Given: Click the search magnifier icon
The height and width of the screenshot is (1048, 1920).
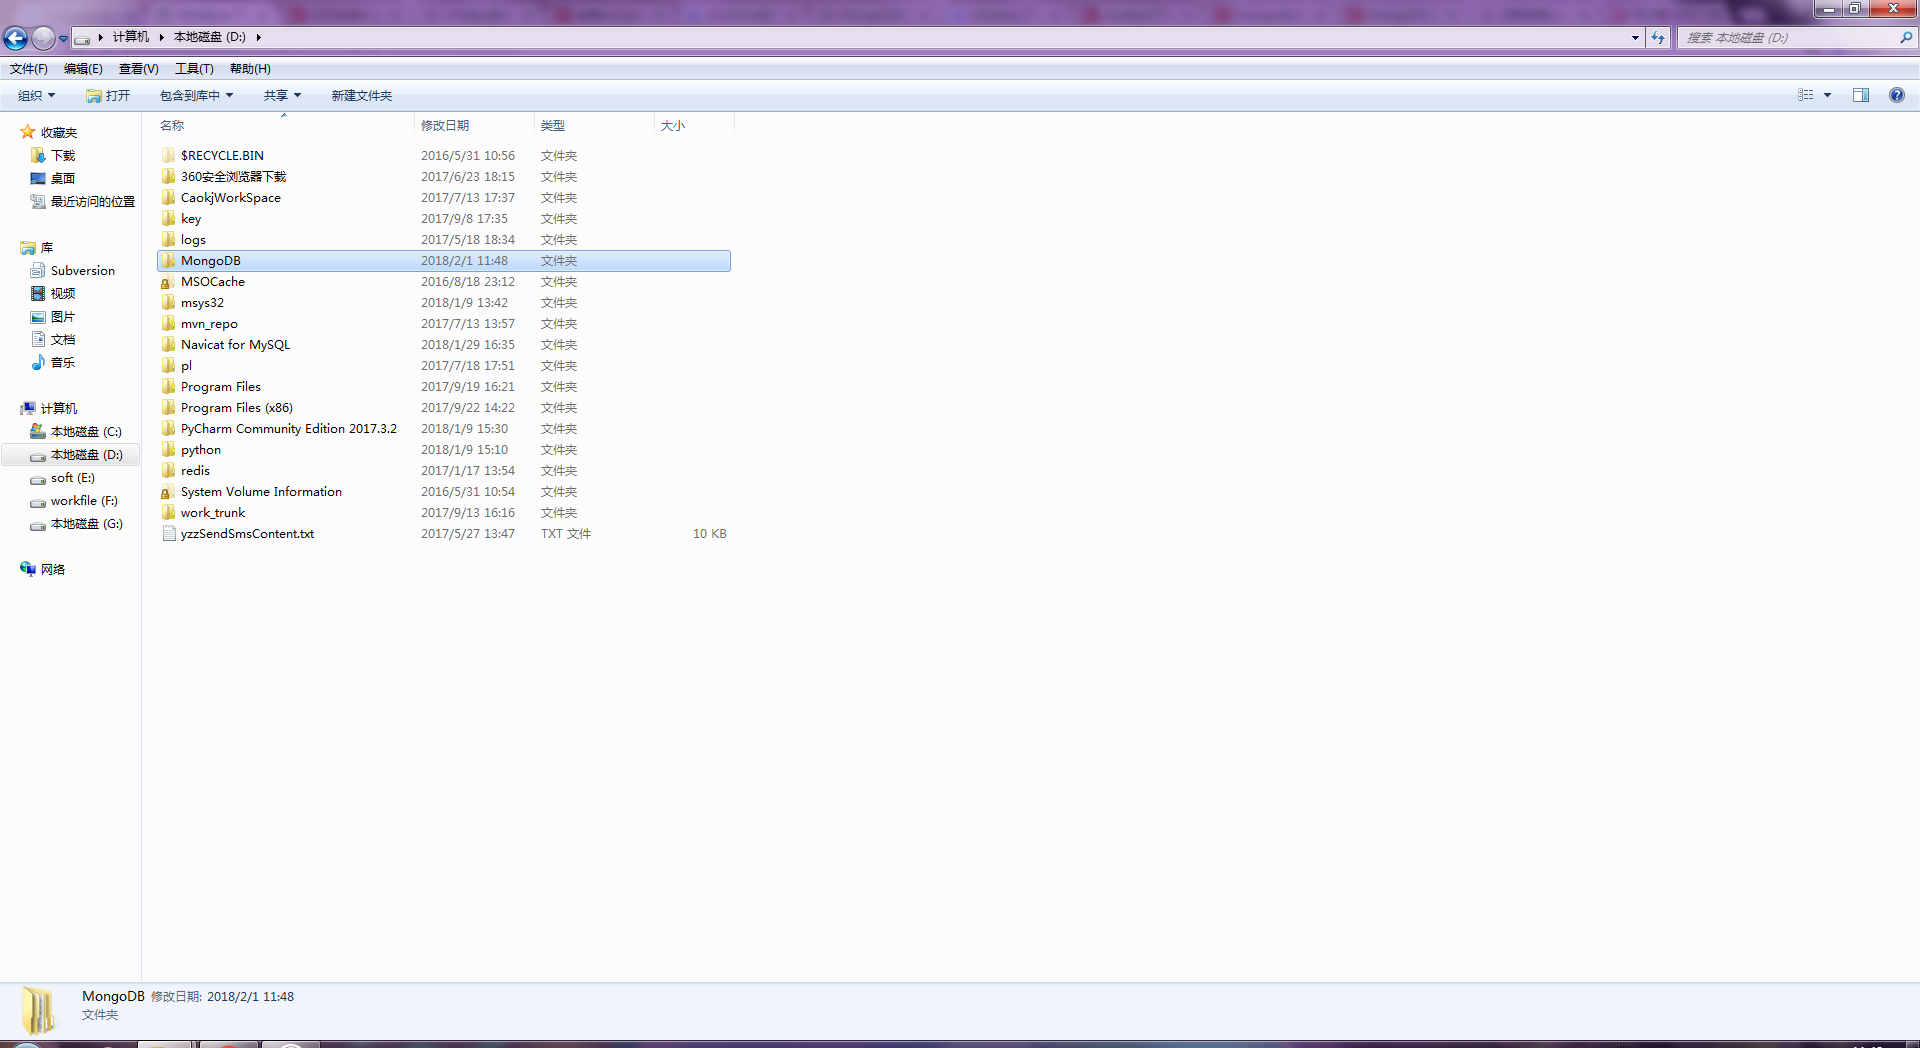Looking at the screenshot, I should pyautogui.click(x=1906, y=37).
